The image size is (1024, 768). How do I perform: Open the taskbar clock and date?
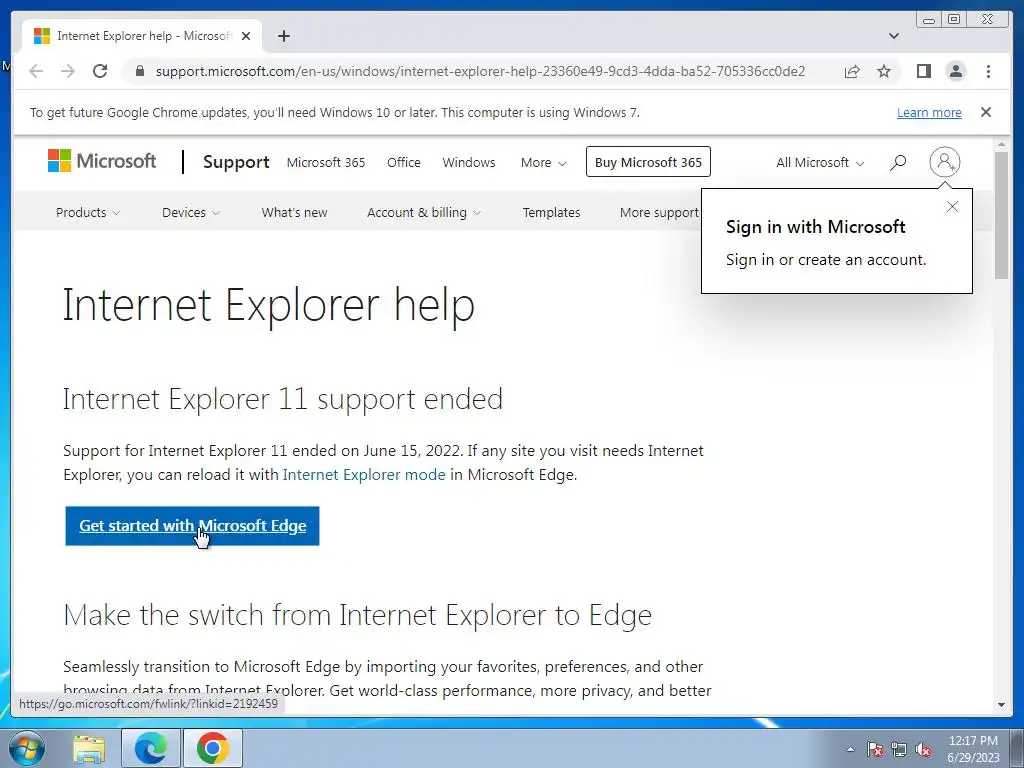coord(973,749)
